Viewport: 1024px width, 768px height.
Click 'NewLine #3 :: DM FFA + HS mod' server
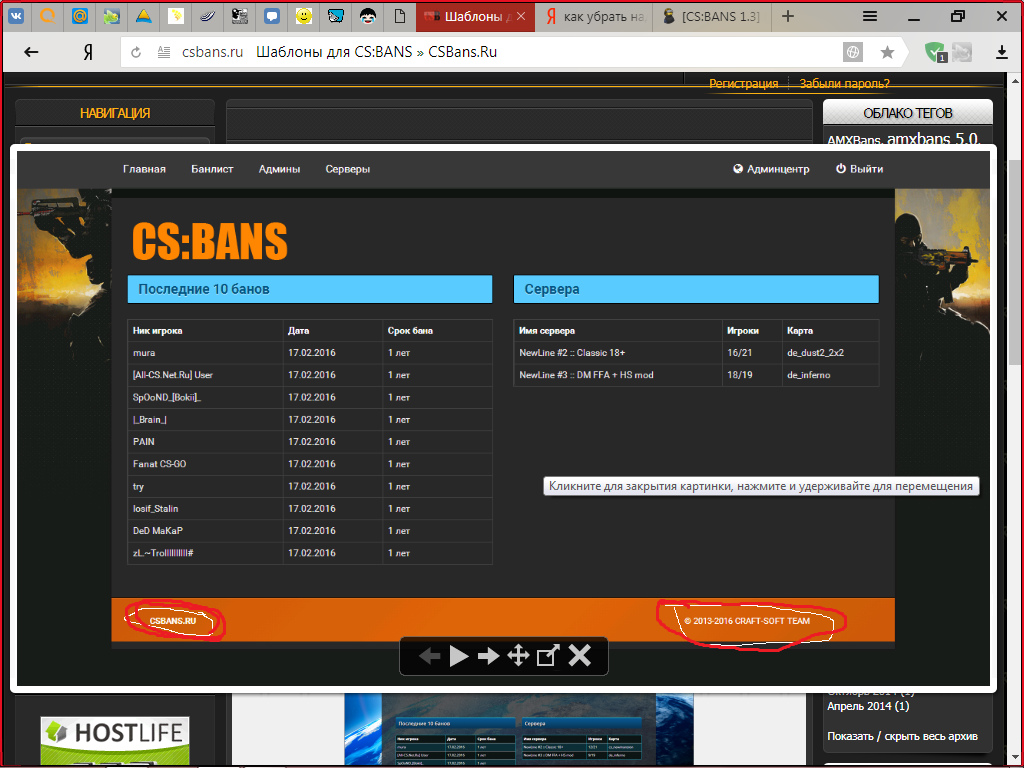tap(586, 375)
